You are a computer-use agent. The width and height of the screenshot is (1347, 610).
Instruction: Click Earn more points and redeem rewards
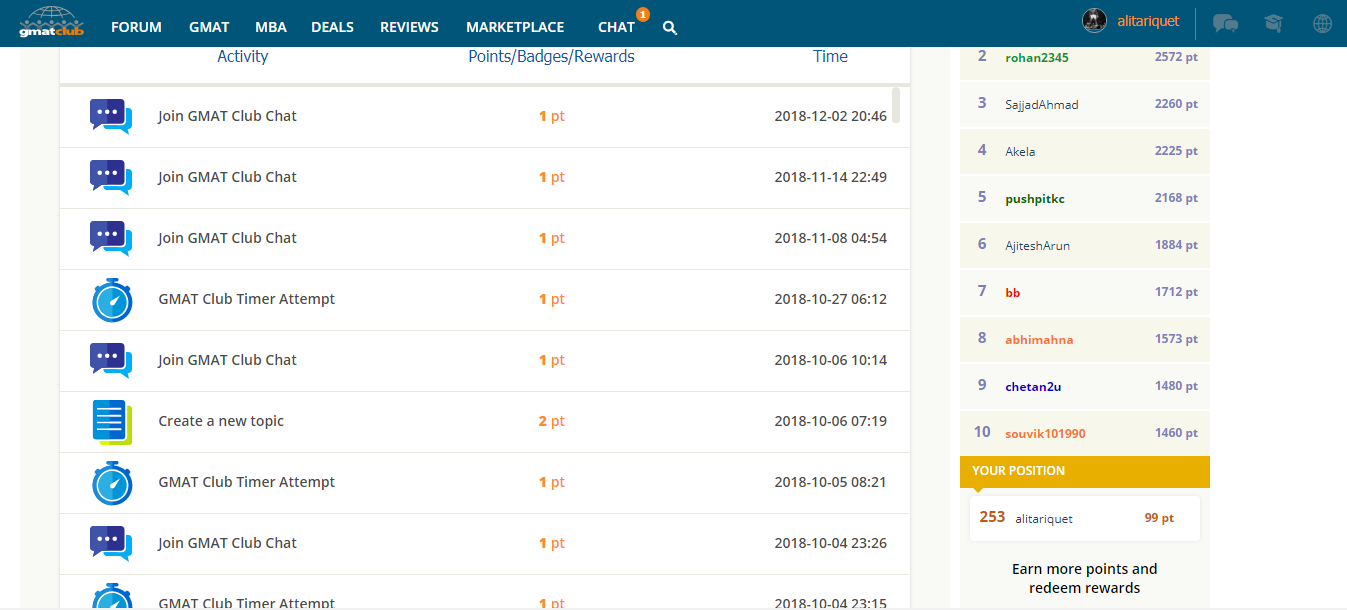coord(1085,578)
